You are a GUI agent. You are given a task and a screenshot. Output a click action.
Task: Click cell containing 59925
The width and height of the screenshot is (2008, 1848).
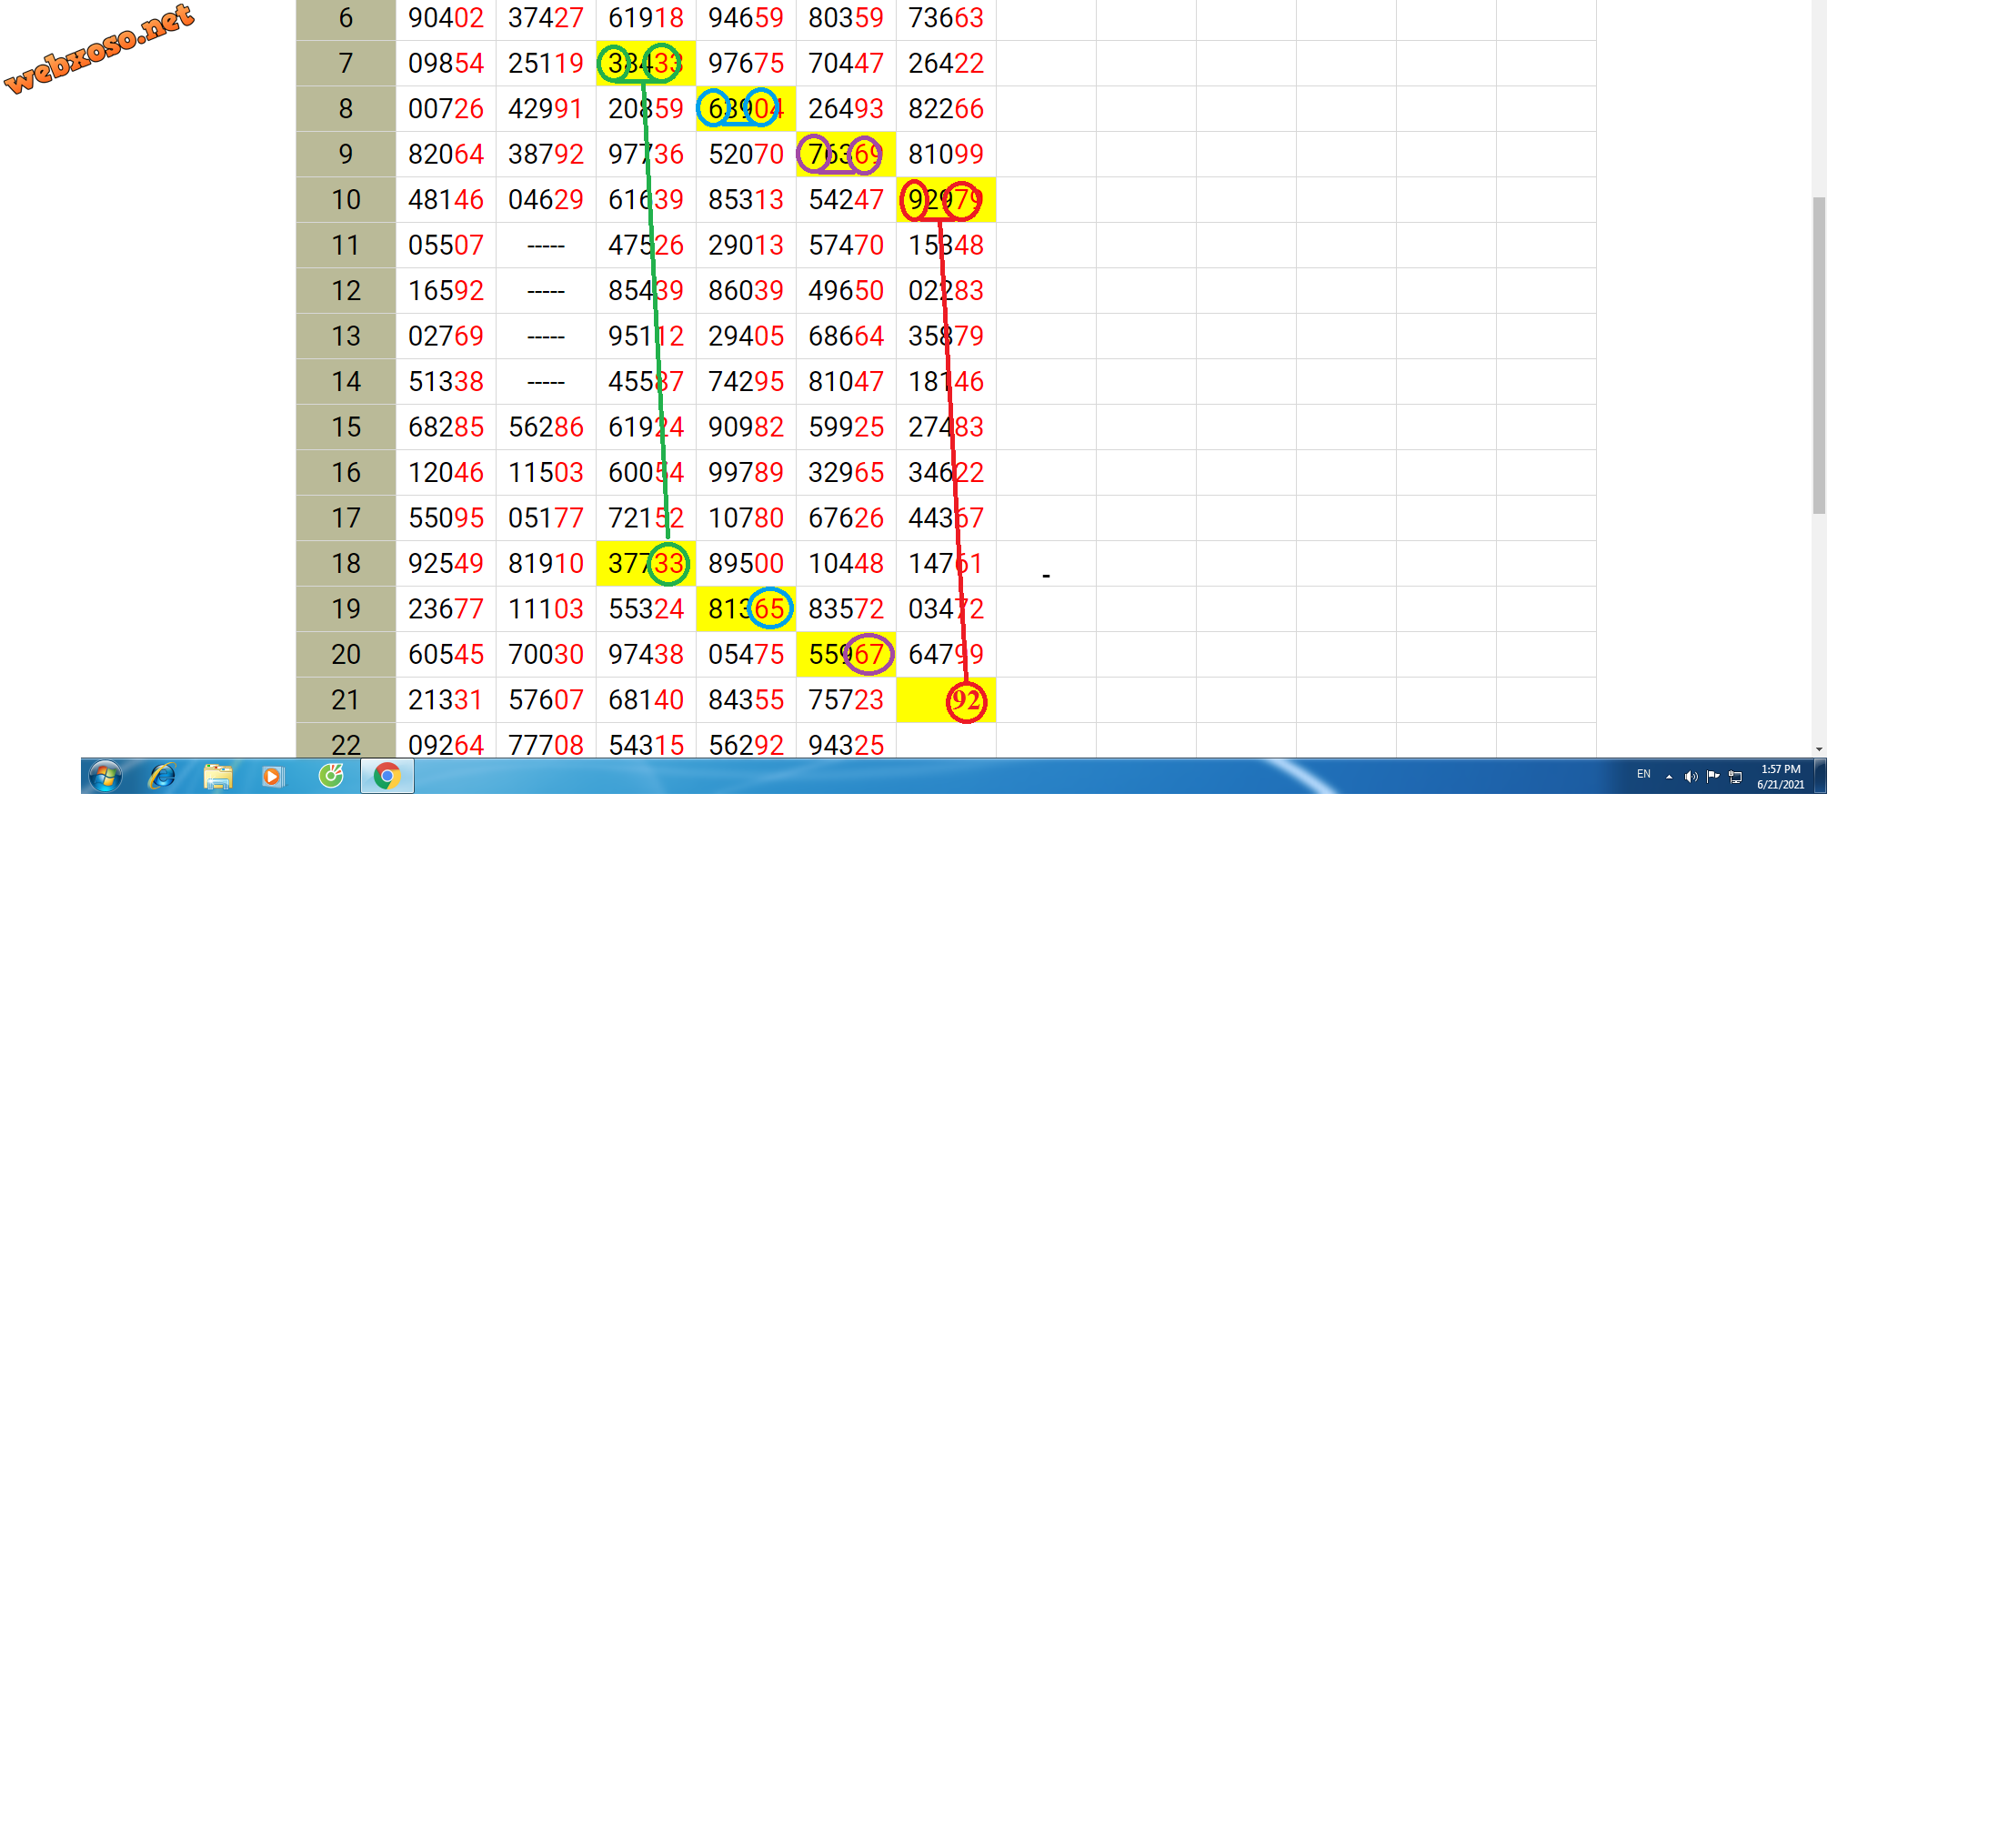click(846, 427)
